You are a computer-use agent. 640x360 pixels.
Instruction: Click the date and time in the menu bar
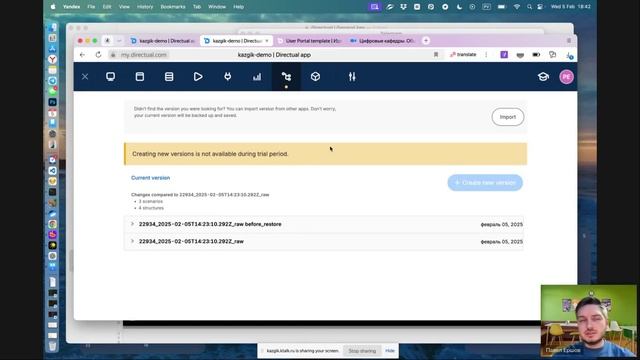click(x=571, y=7)
